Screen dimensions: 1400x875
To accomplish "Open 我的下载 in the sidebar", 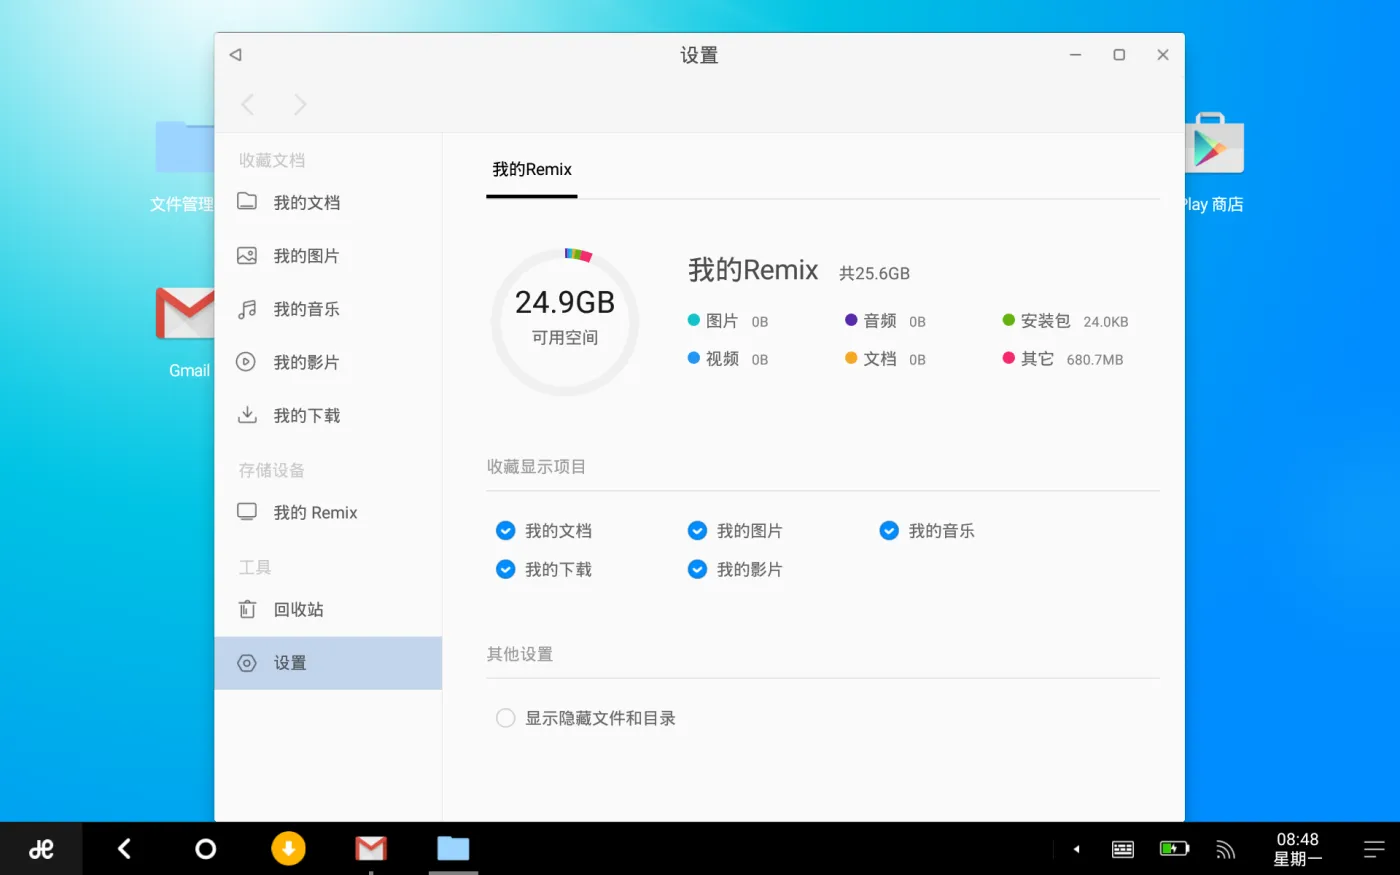I will pos(328,415).
